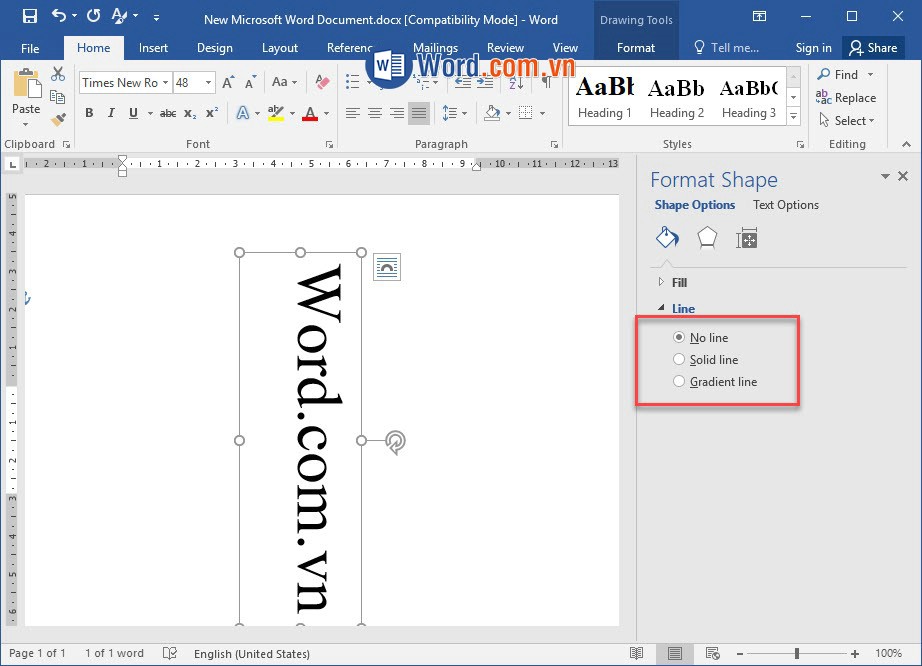Apply the Heading 2 style
The height and width of the screenshot is (666, 922).
point(677,98)
